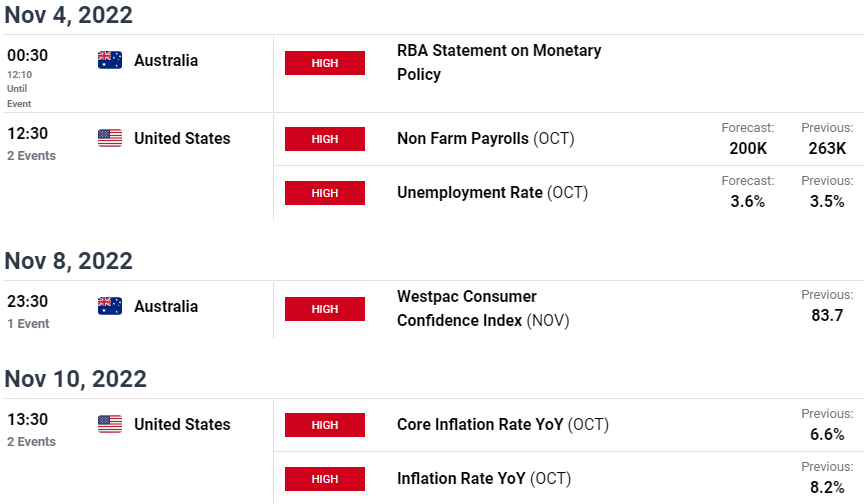This screenshot has width=864, height=504.
Task: Click HIGH badge beside Non Farm Payrolls
Action: tap(325, 139)
